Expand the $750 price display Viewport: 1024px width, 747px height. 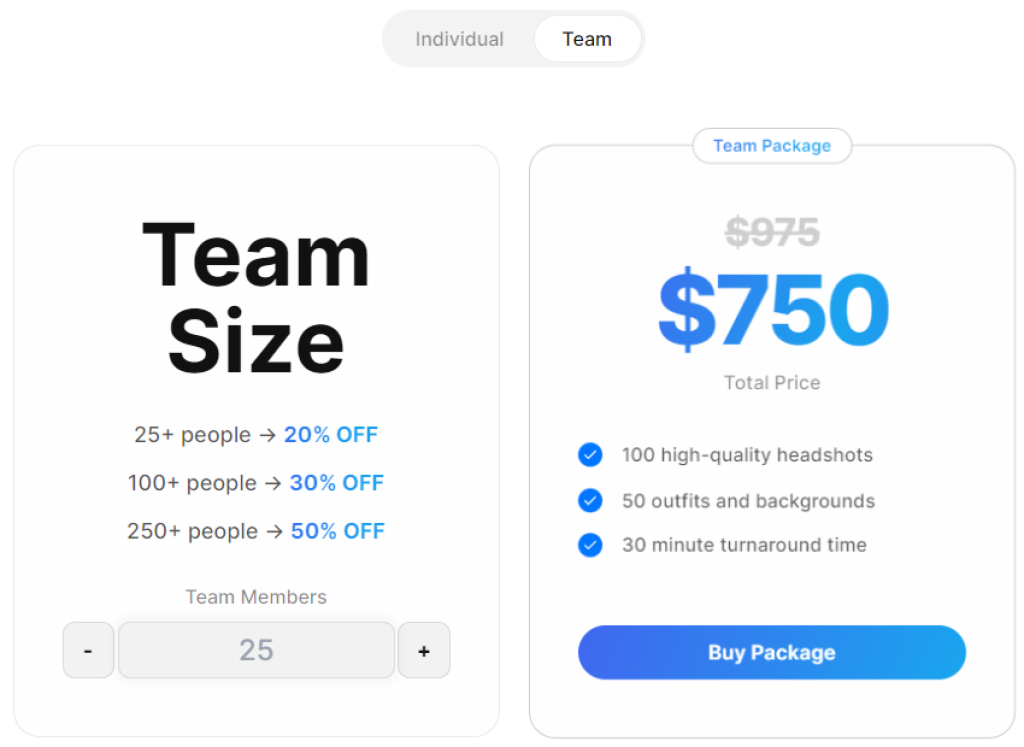(x=772, y=310)
